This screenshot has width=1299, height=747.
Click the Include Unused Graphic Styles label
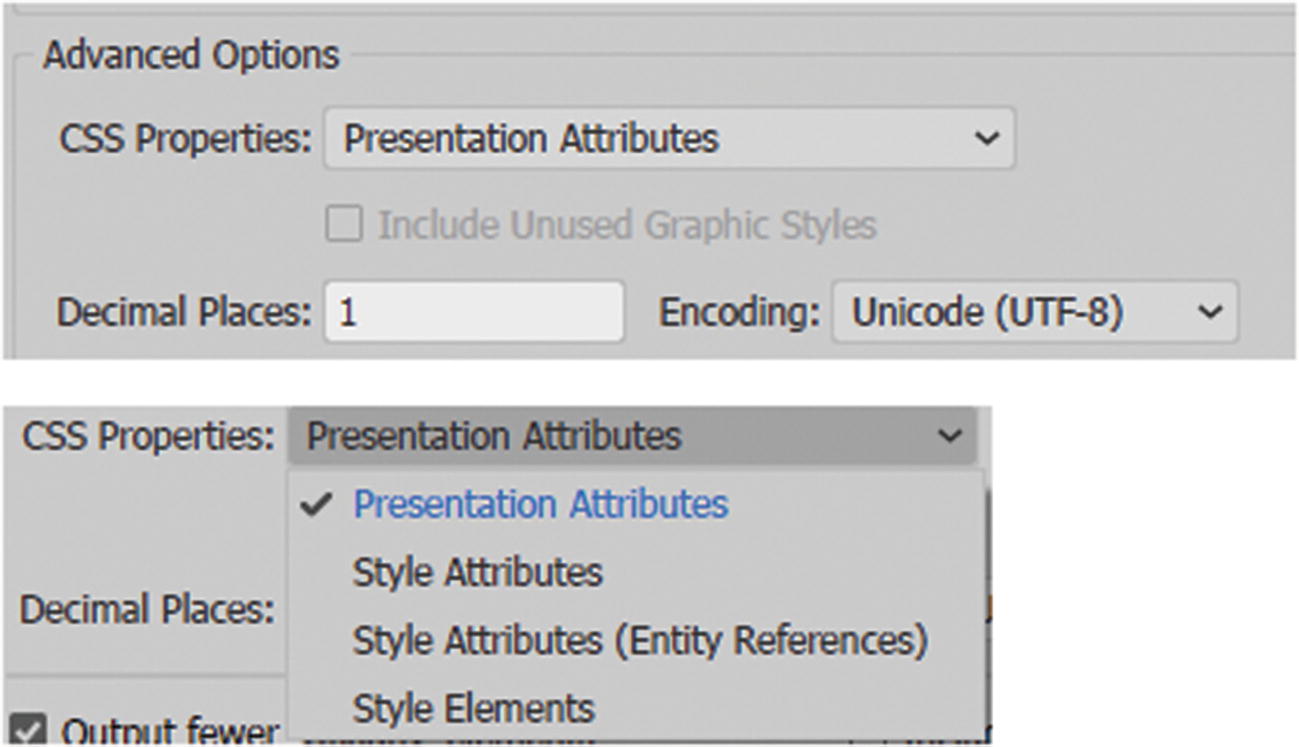pos(627,225)
